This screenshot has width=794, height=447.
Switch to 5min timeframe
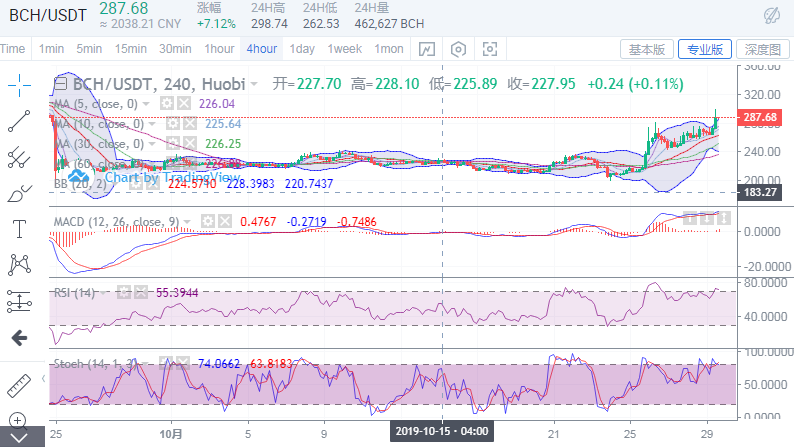pos(89,49)
